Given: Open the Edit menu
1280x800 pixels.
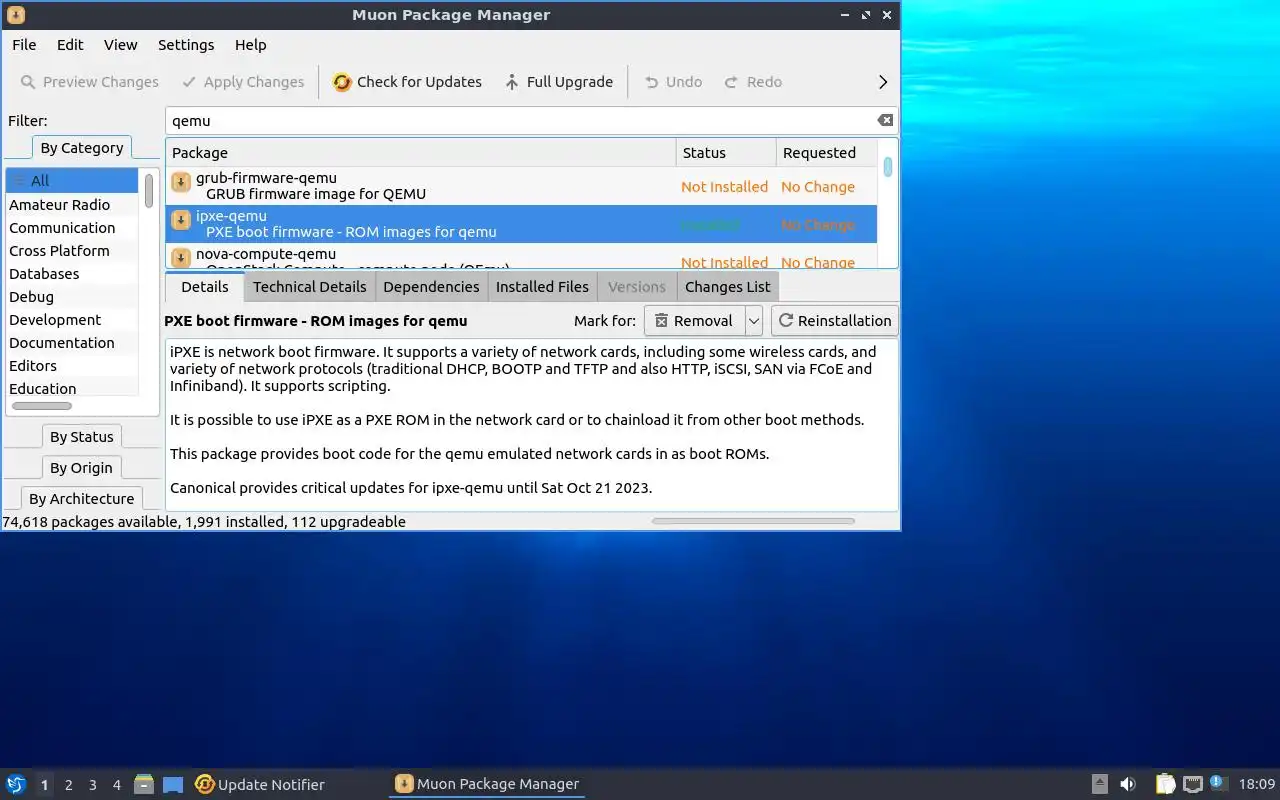Looking at the screenshot, I should pos(70,45).
